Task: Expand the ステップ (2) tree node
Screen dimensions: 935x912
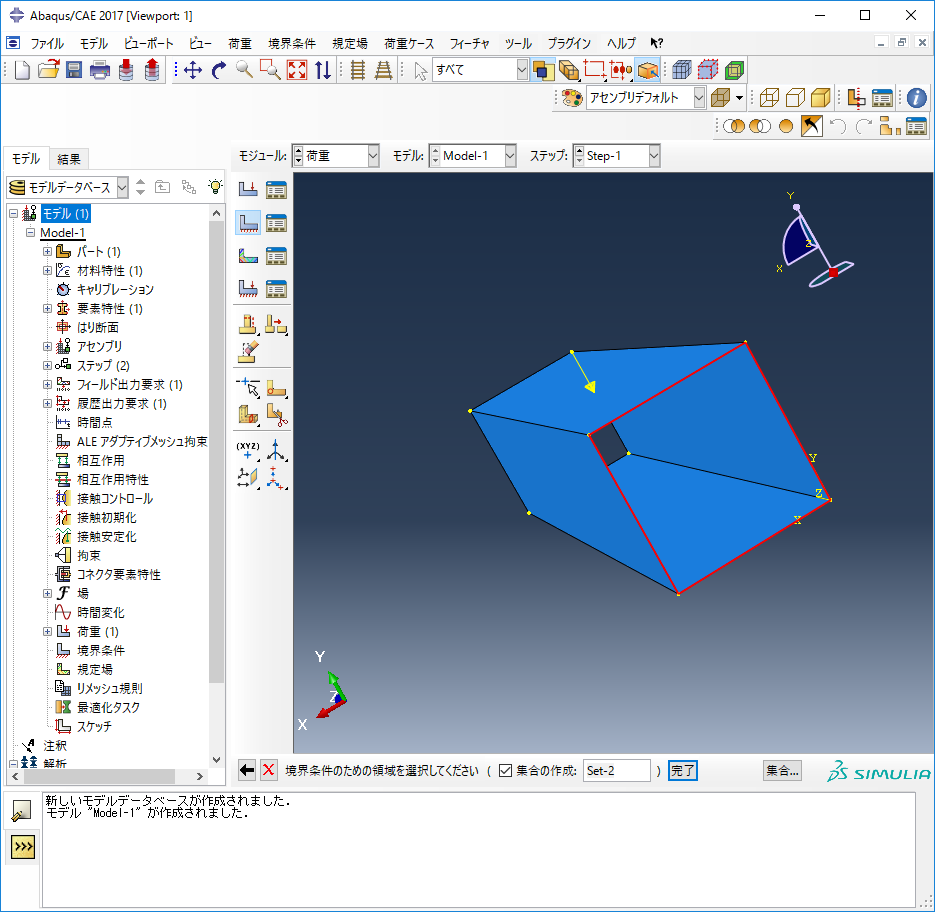Action: (47, 366)
